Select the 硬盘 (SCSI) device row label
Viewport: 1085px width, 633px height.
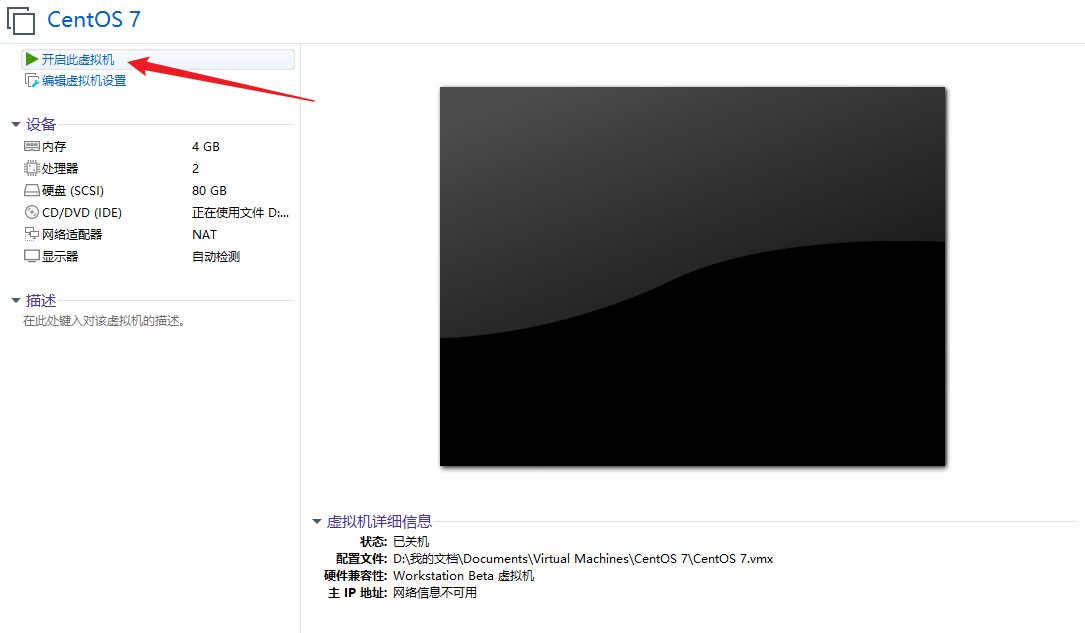pyautogui.click(x=73, y=190)
